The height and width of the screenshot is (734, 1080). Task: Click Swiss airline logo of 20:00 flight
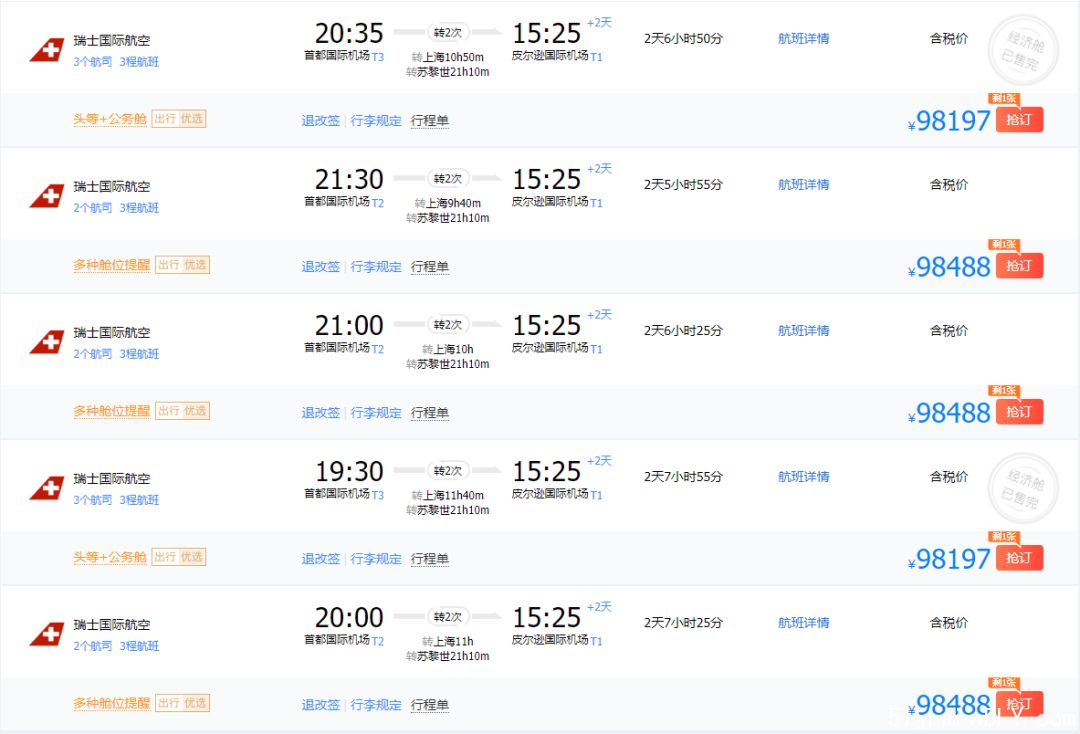(x=46, y=634)
